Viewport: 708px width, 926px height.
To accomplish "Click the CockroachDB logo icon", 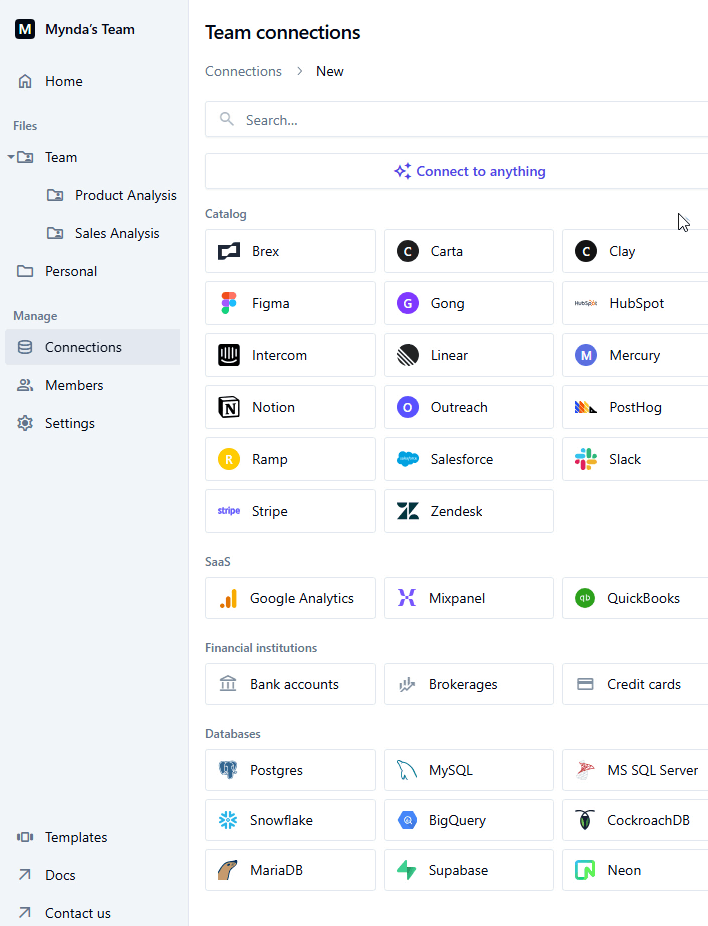I will [x=585, y=820].
